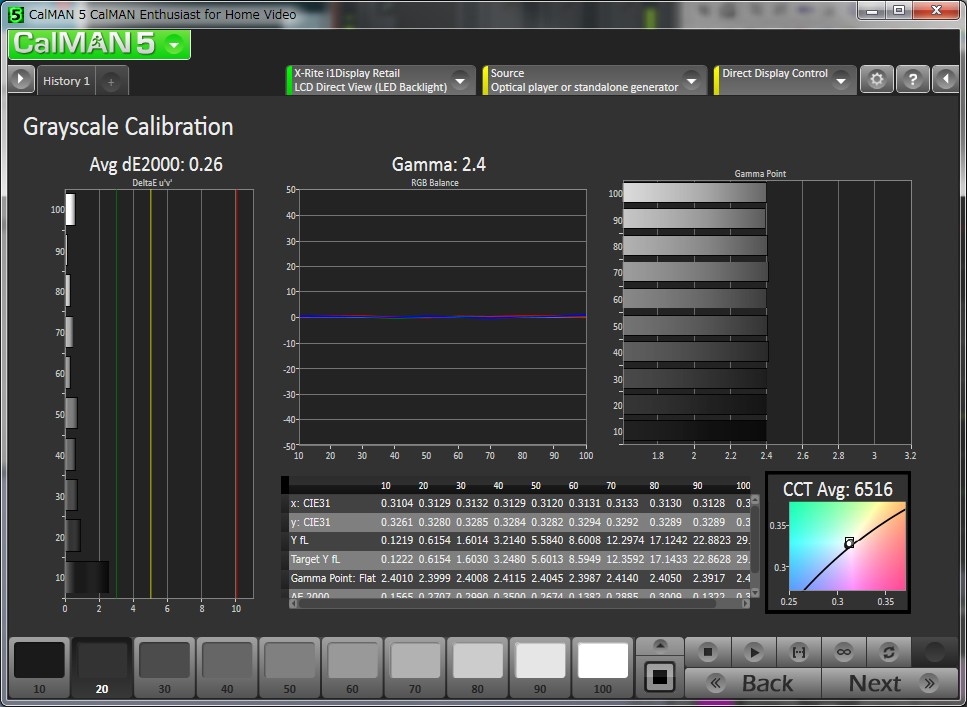Open settings with the gear icon
This screenshot has height=707, width=967.
(x=877, y=80)
